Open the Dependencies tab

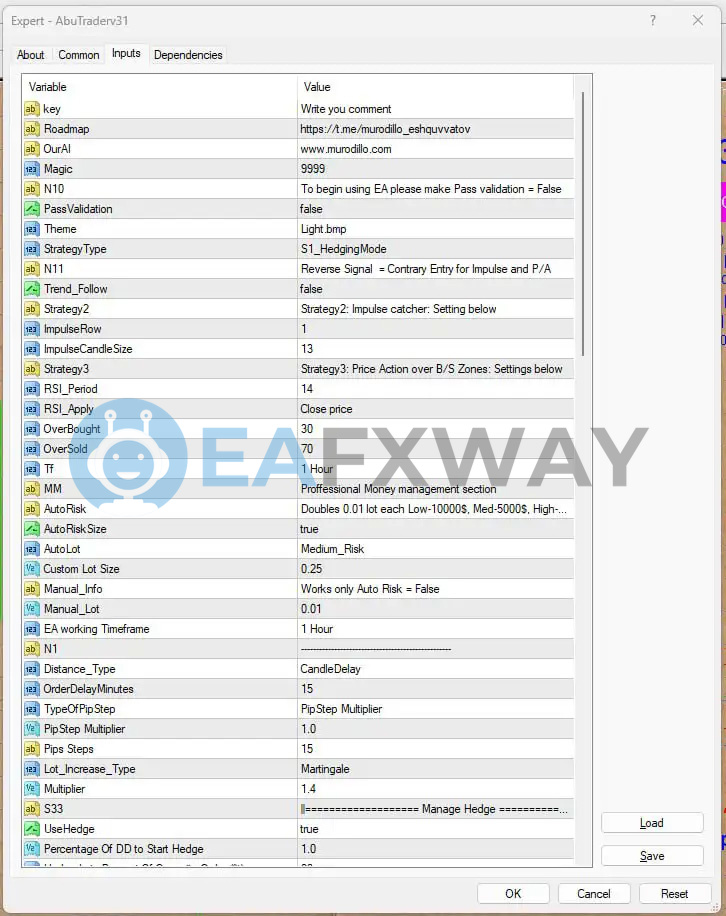tap(188, 55)
